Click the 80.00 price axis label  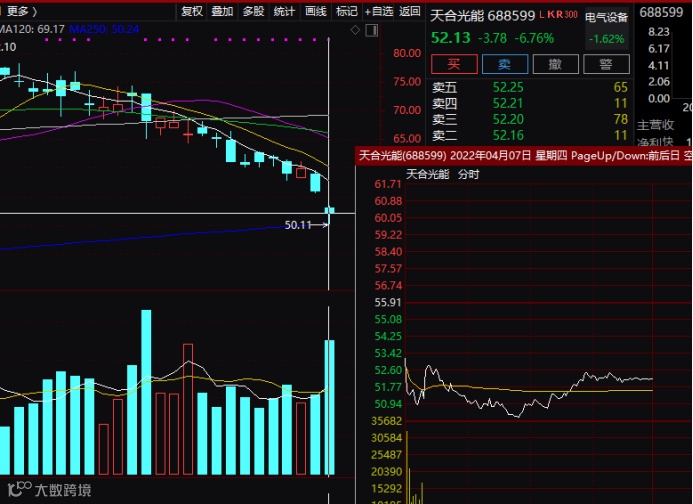click(x=407, y=53)
